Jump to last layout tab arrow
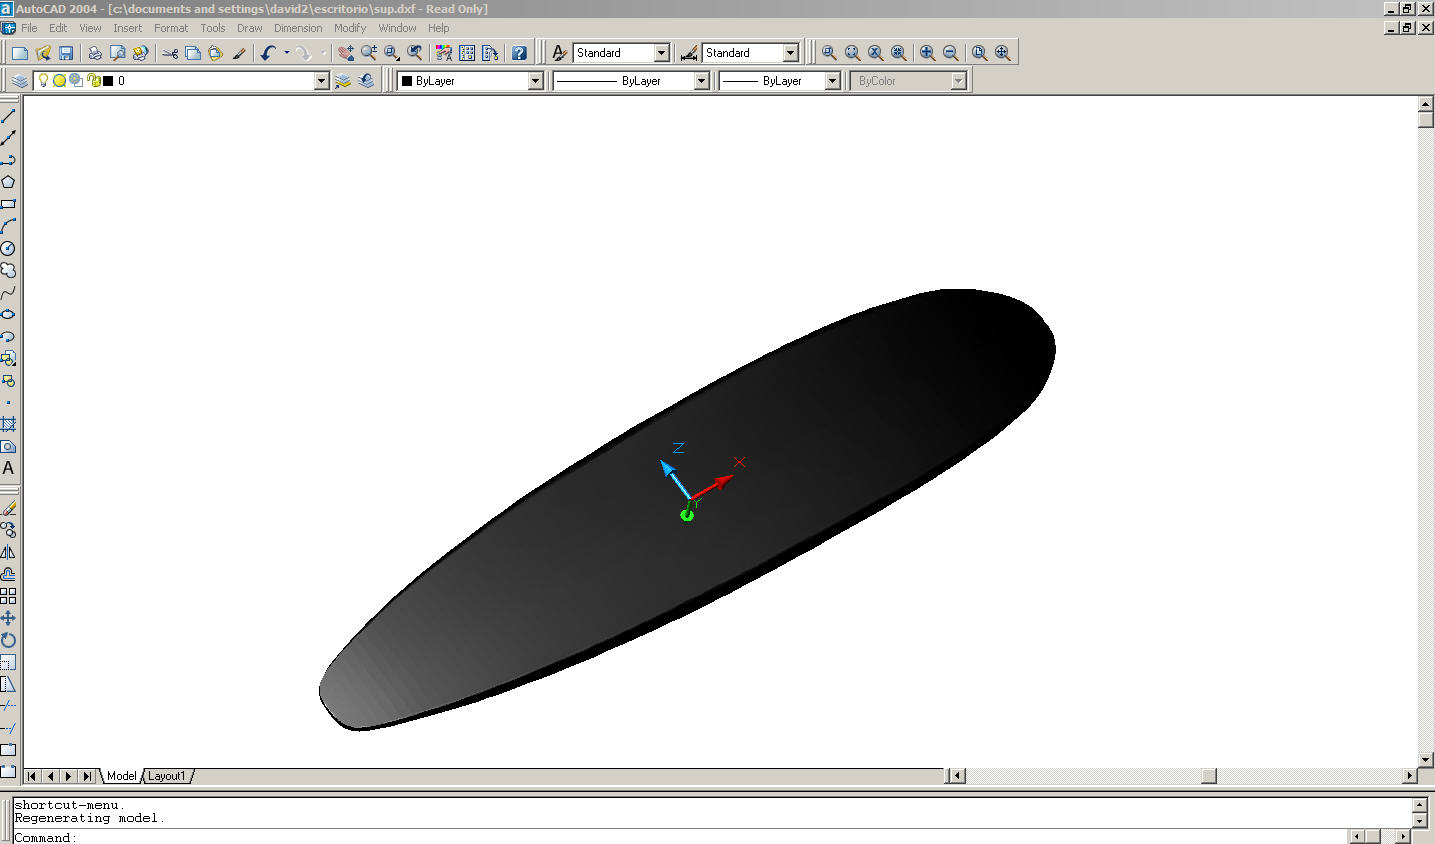This screenshot has width=1435, height=844. pyautogui.click(x=87, y=776)
